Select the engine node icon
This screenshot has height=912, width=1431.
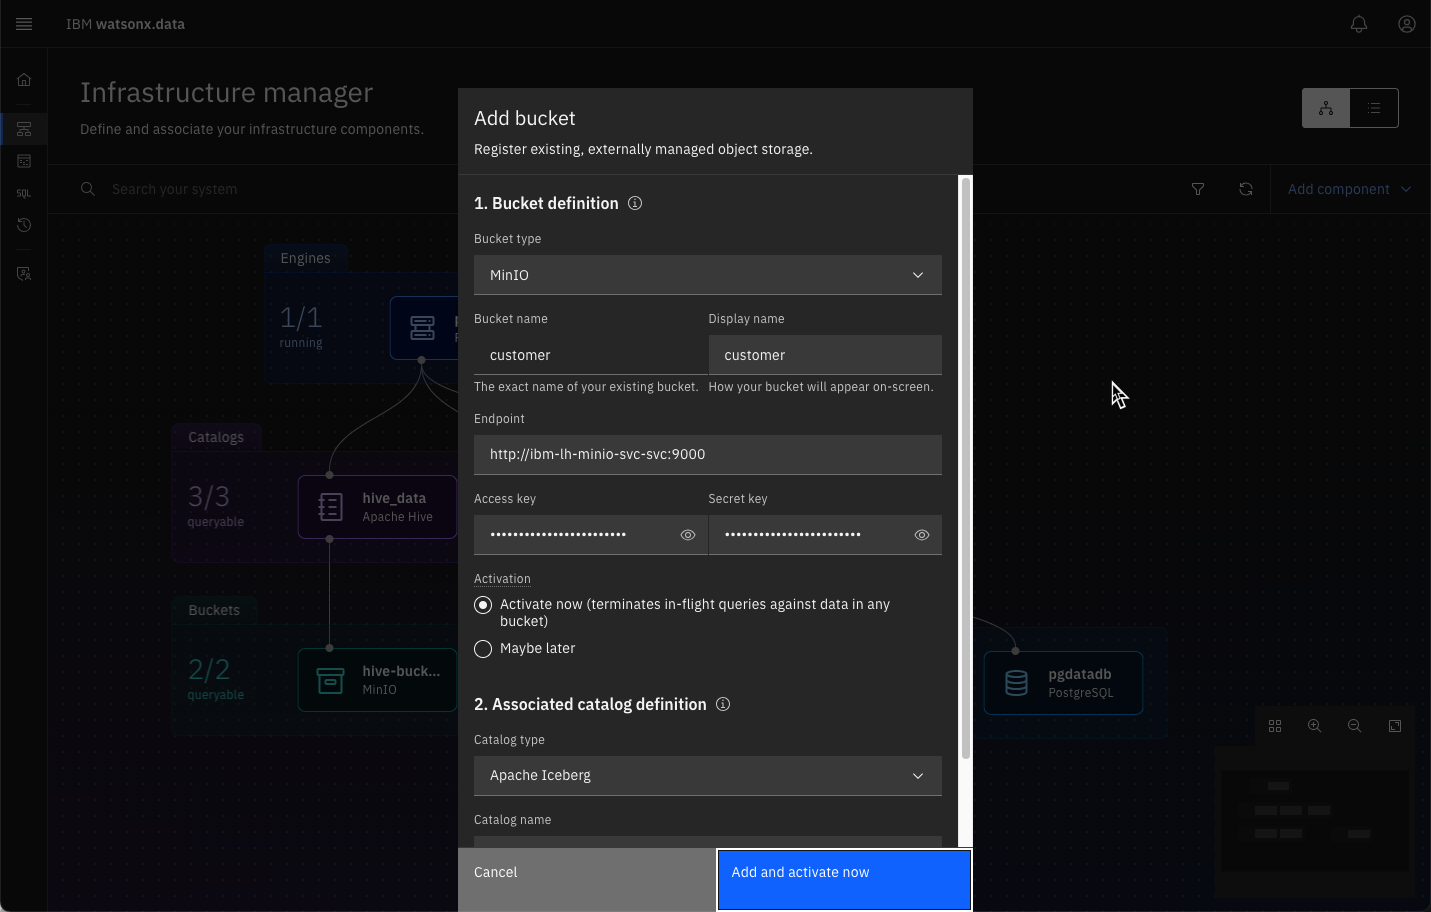423,328
